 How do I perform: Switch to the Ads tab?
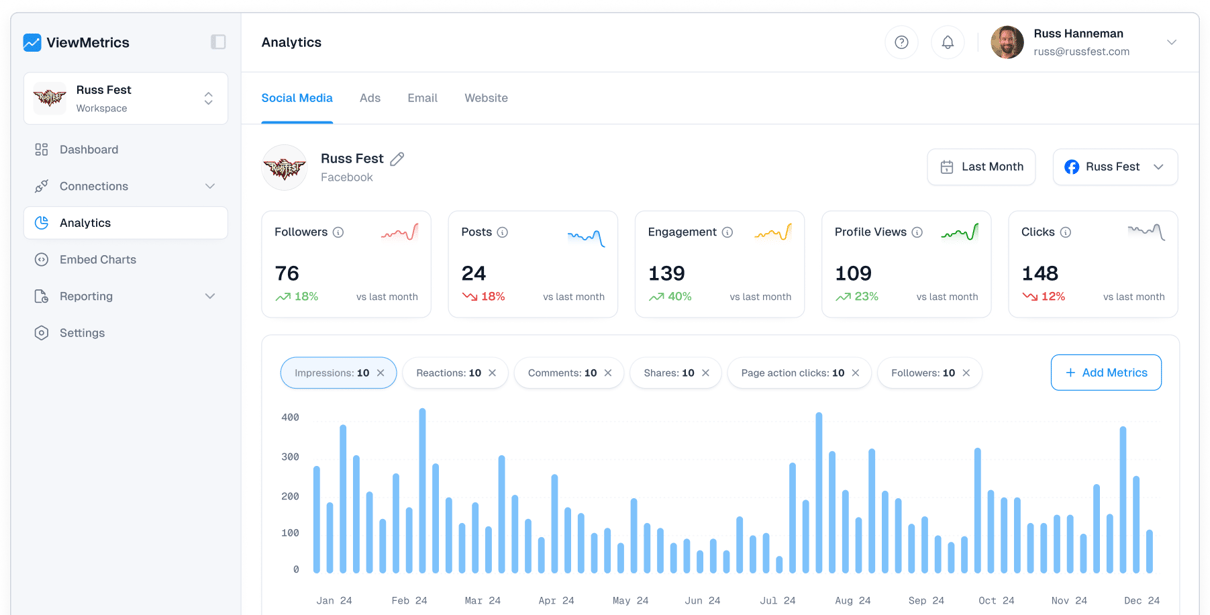pos(370,98)
